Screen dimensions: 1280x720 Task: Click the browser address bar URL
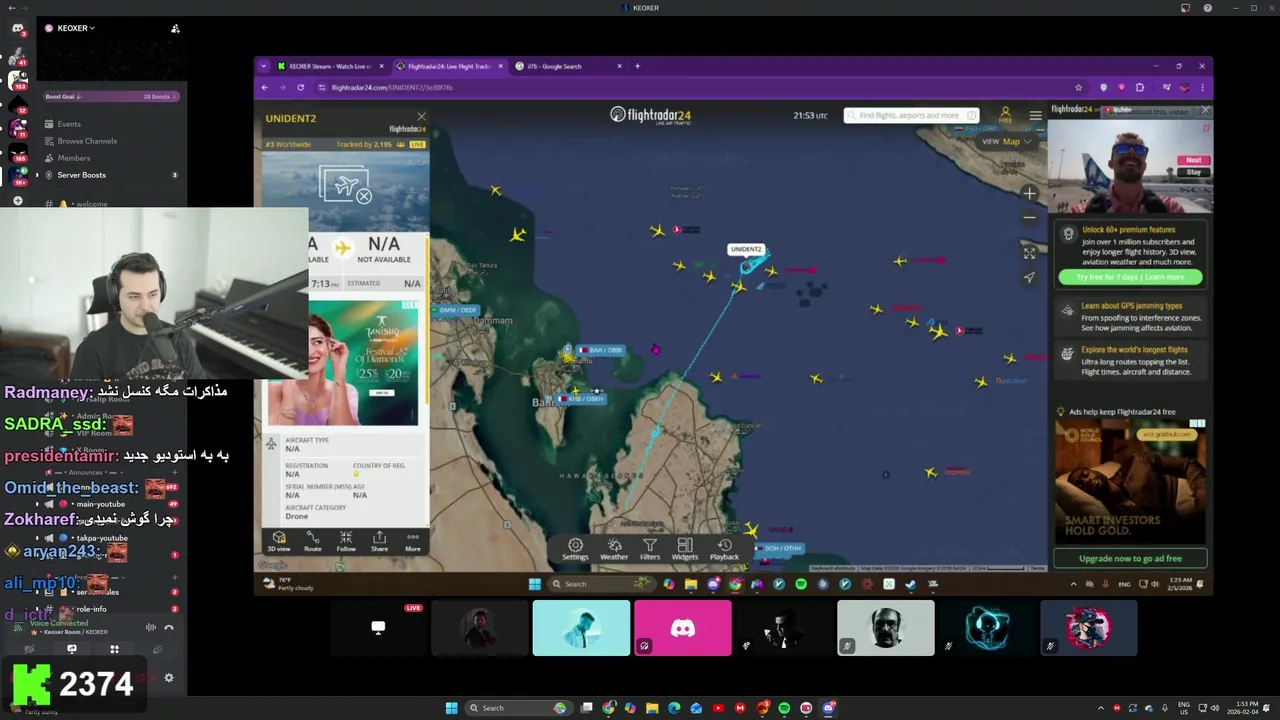coord(392,87)
